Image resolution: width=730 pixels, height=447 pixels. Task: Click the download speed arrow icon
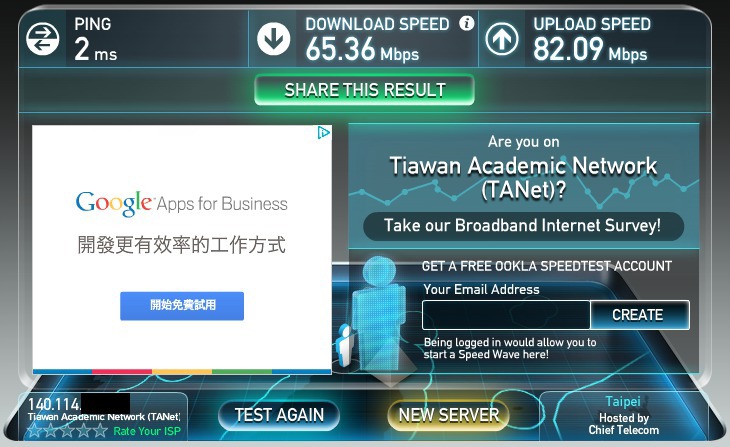click(x=274, y=39)
